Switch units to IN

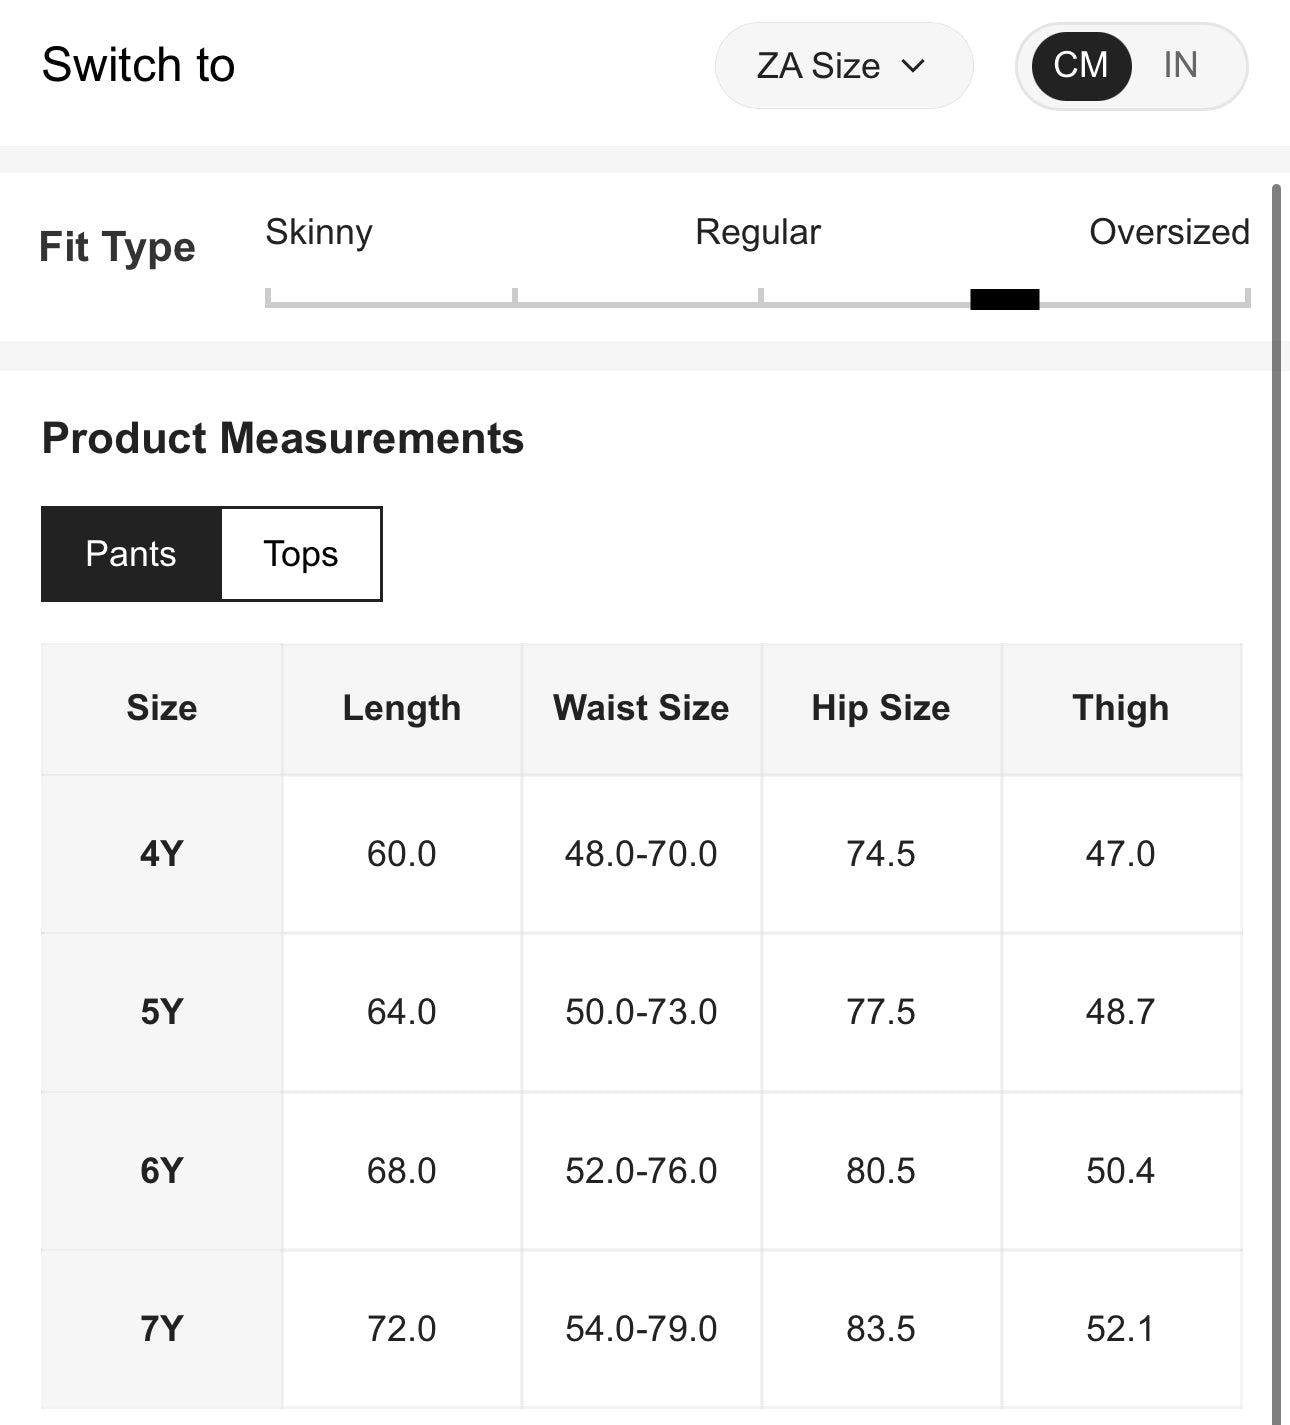coord(1180,66)
